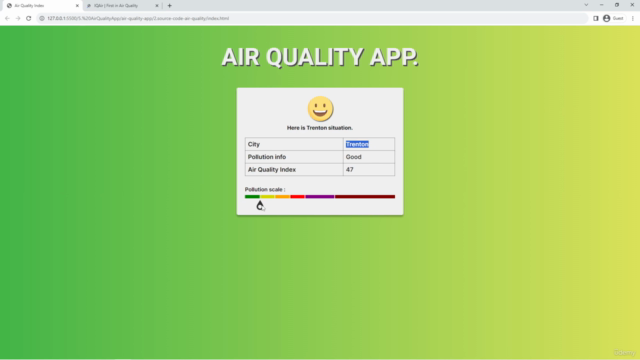Click the 'Pollution info' label cell
Image resolution: width=640 pixels, height=360 pixels.
tap(294, 157)
